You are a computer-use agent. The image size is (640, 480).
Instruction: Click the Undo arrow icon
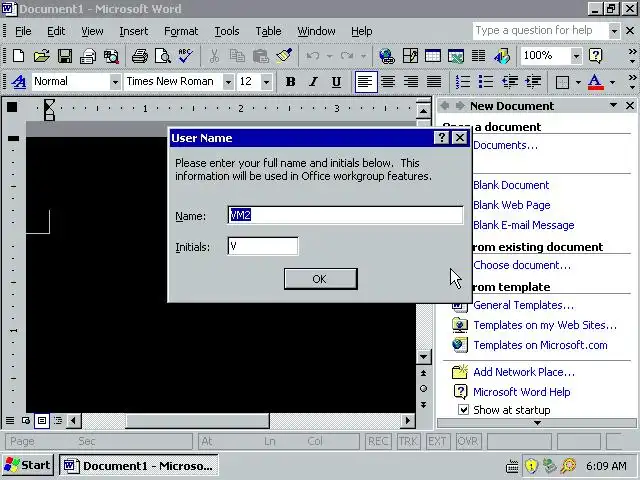click(x=313, y=56)
